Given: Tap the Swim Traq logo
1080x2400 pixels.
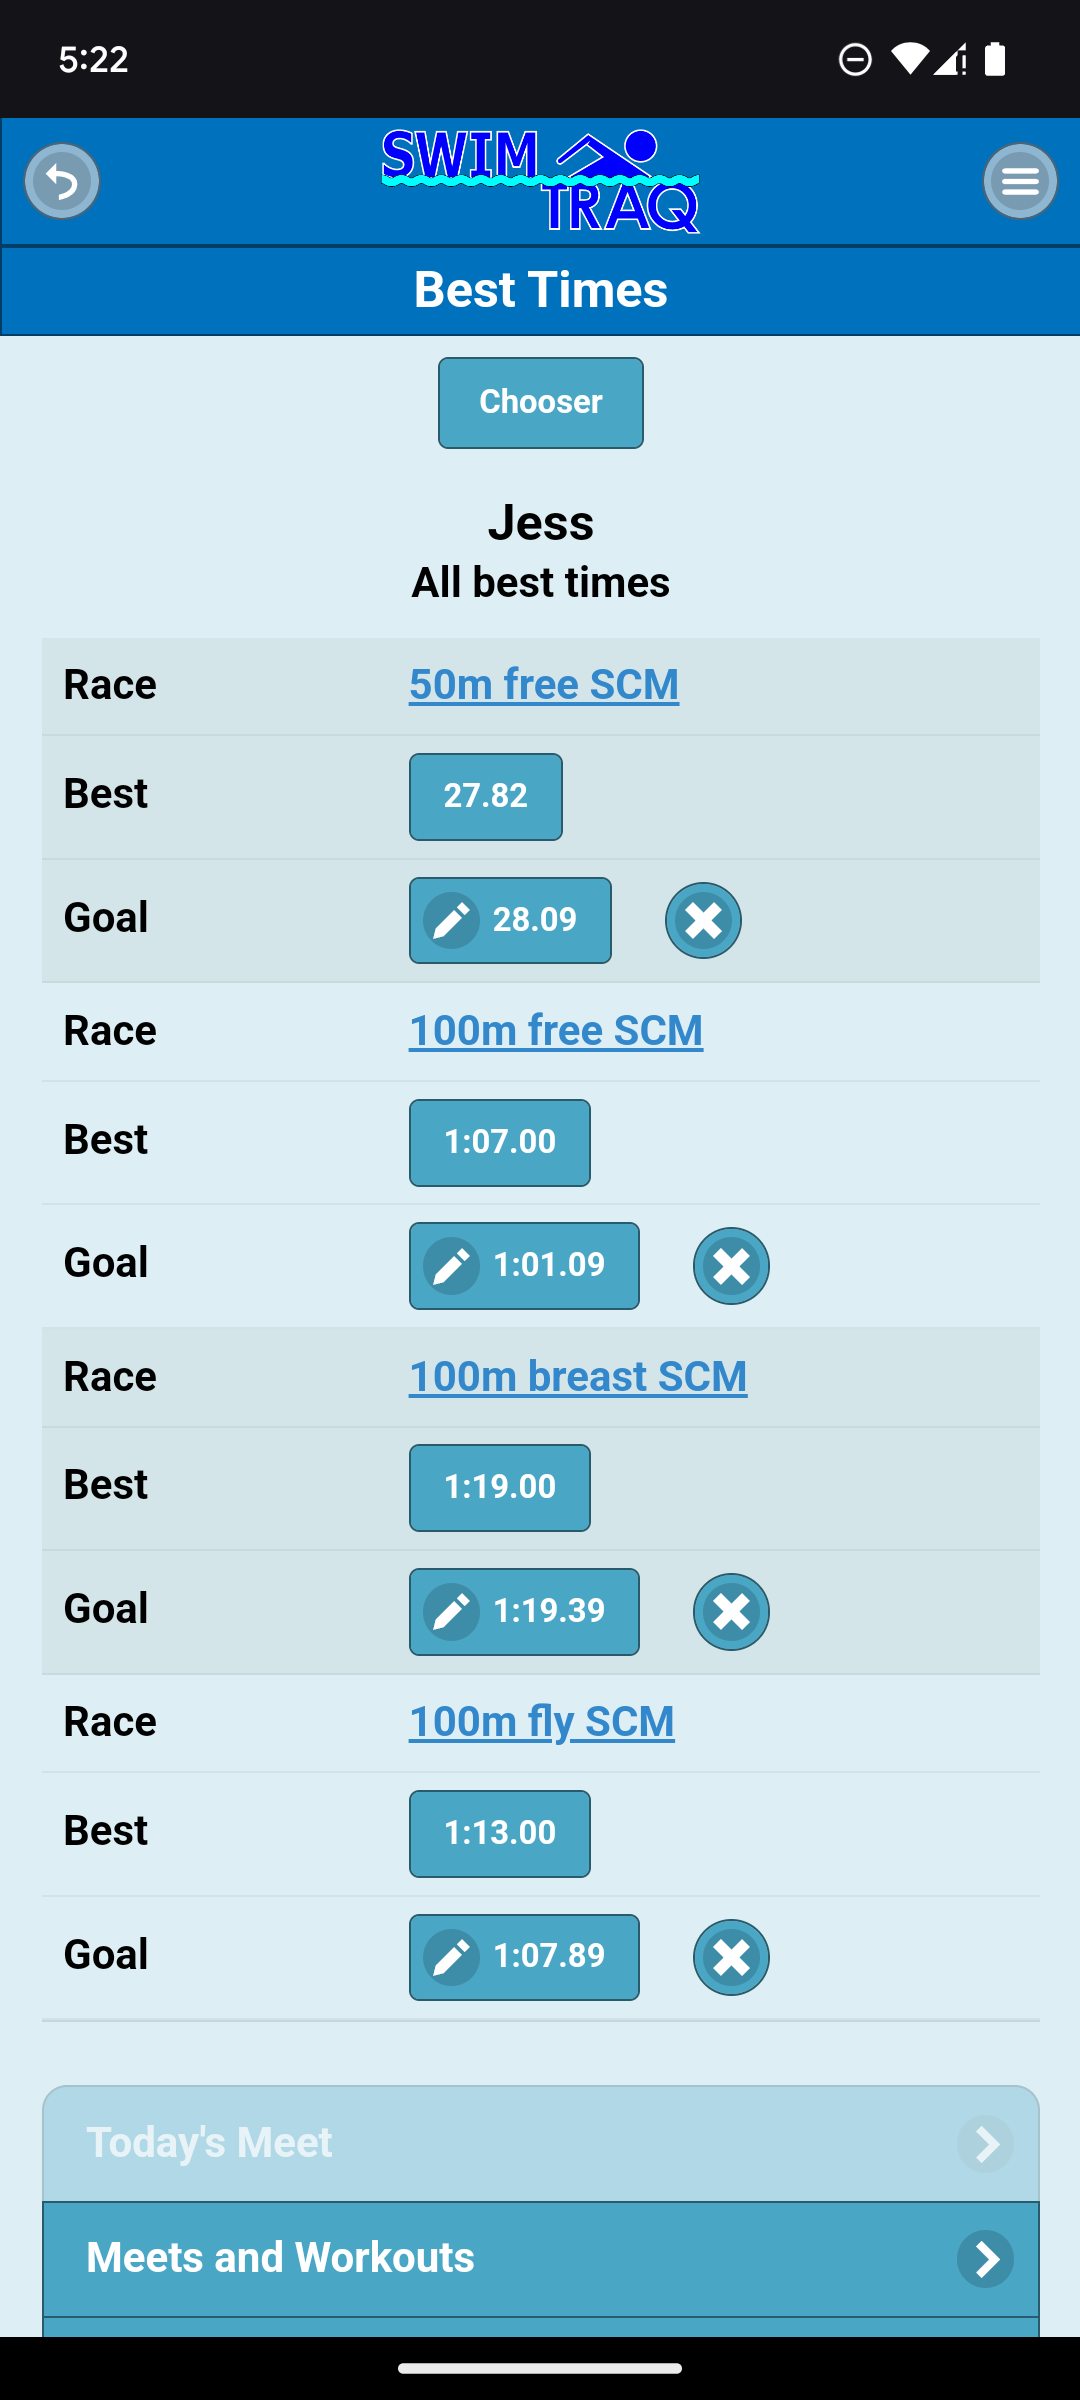Looking at the screenshot, I should (540, 181).
